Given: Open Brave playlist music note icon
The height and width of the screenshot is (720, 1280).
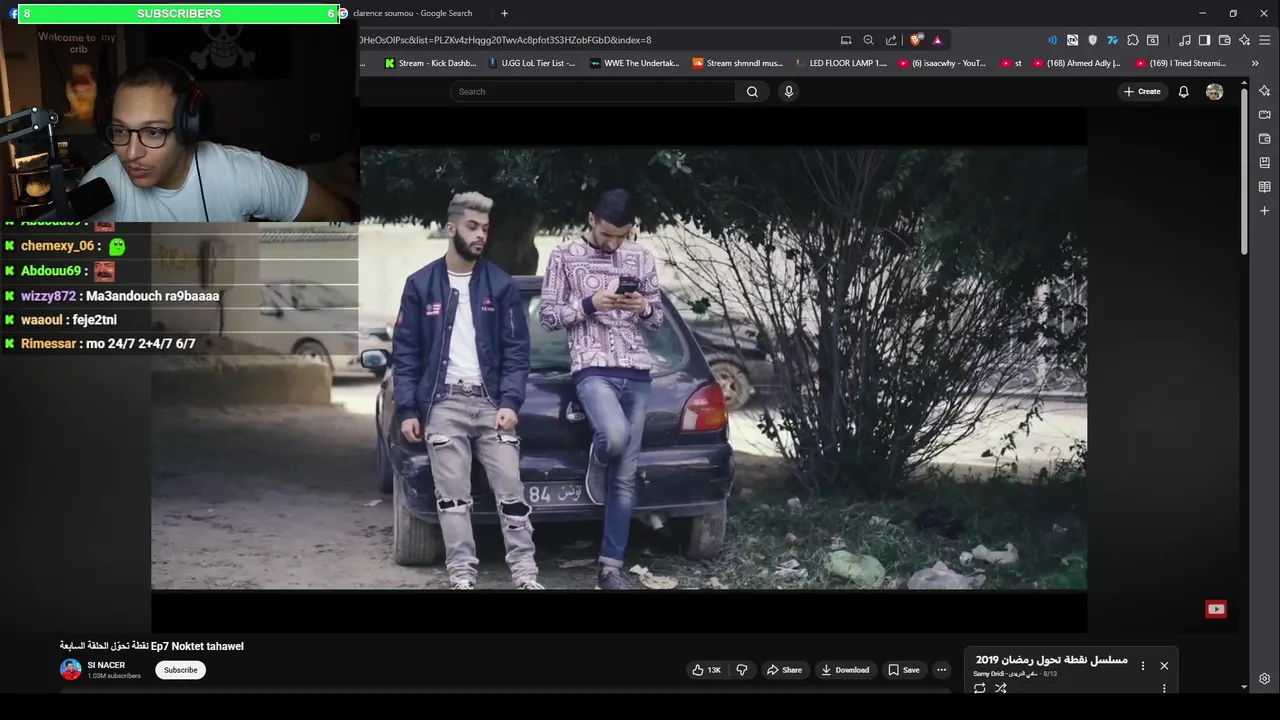Looking at the screenshot, I should coord(1185,40).
